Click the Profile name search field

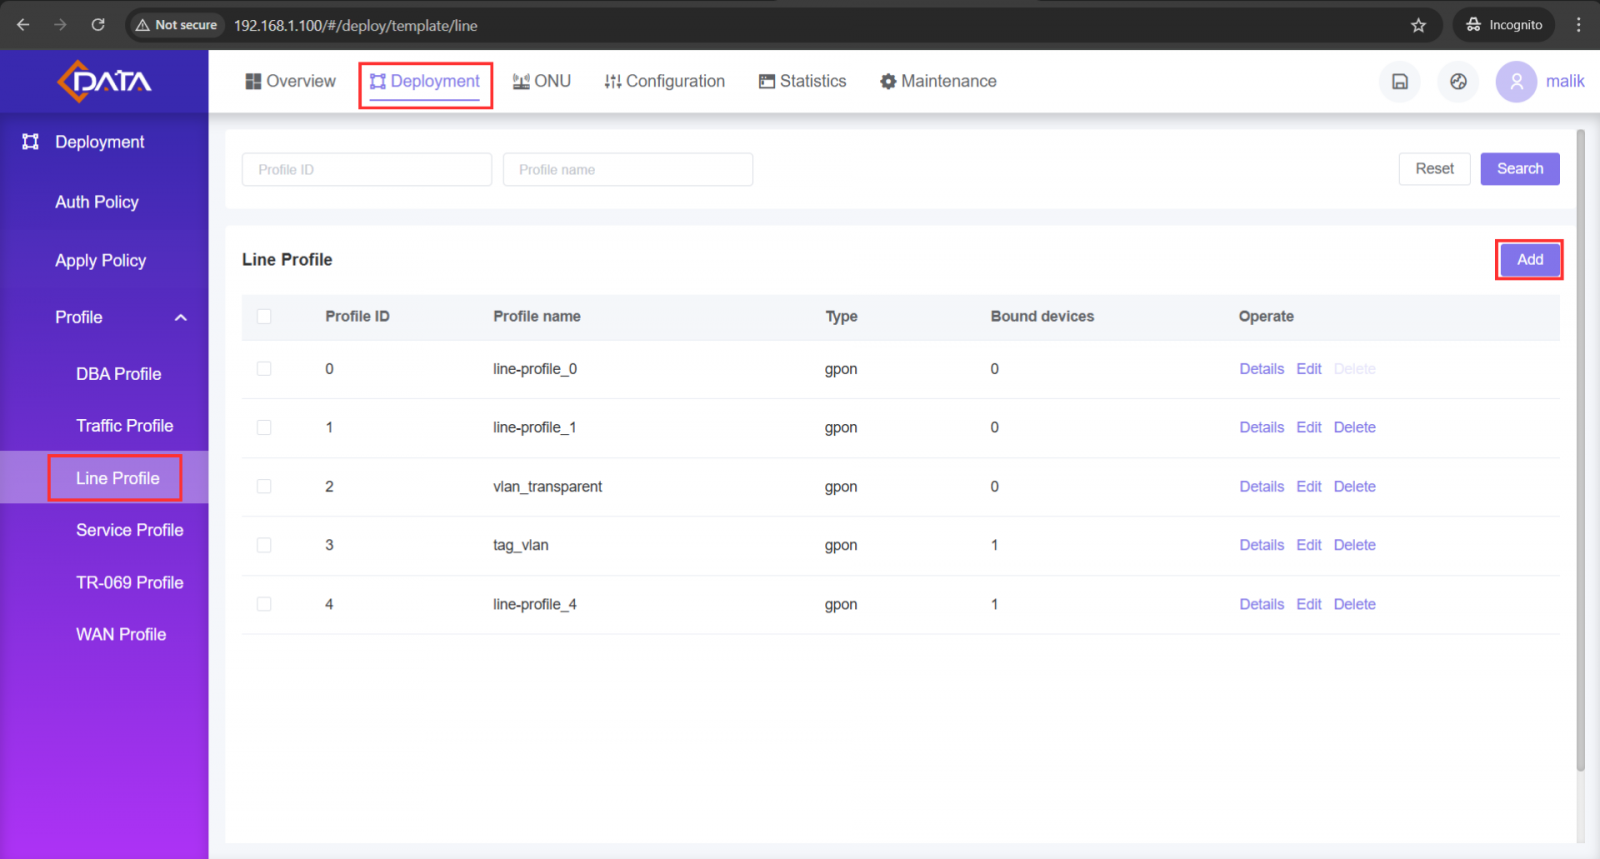pyautogui.click(x=627, y=170)
